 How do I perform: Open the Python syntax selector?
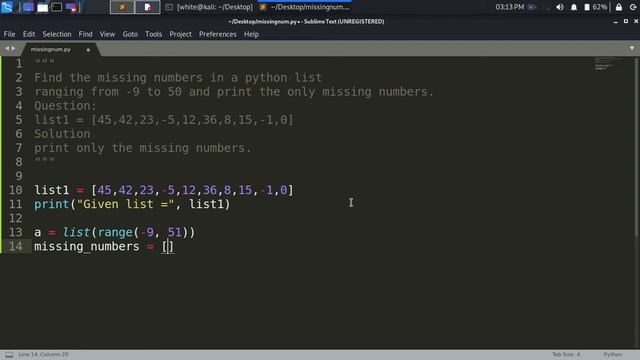613,355
